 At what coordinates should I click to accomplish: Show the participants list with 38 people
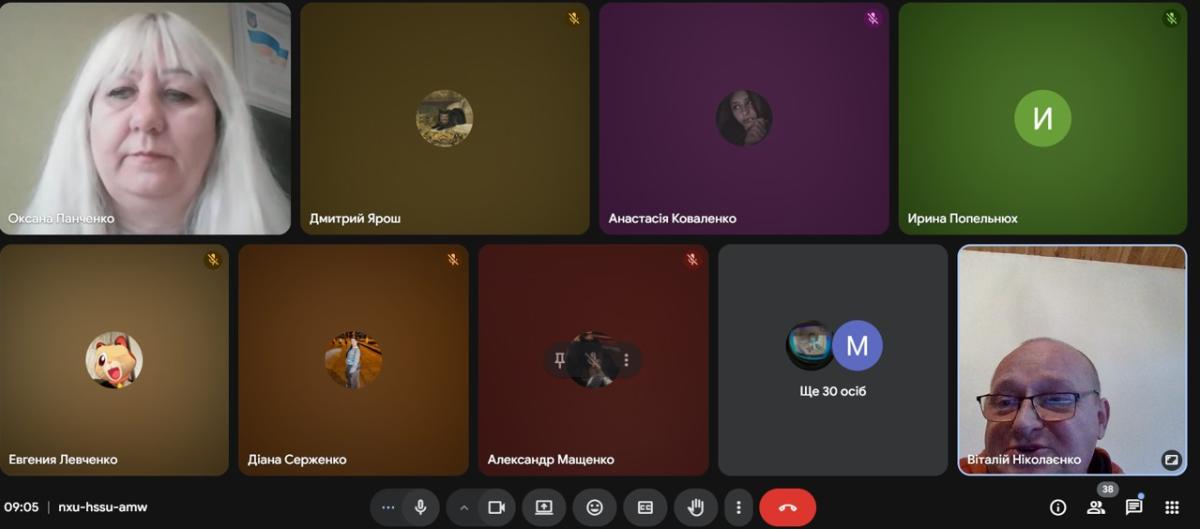1096,507
